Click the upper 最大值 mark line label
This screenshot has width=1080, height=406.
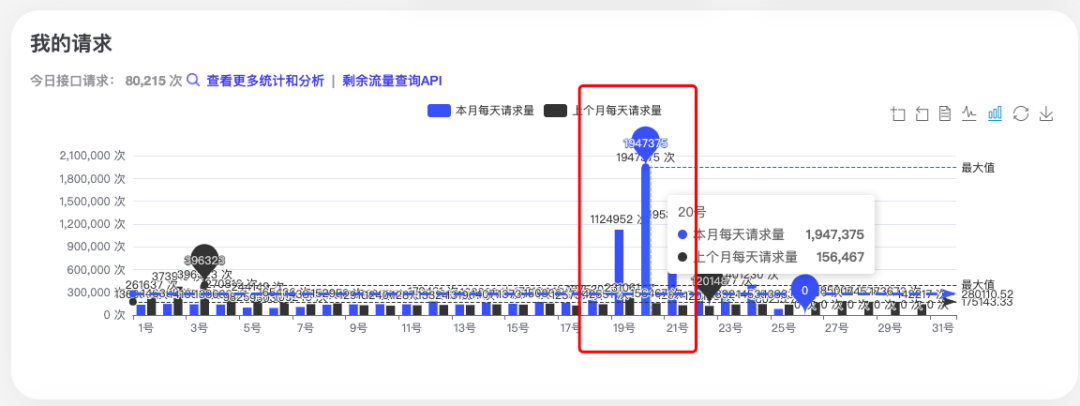[978, 168]
